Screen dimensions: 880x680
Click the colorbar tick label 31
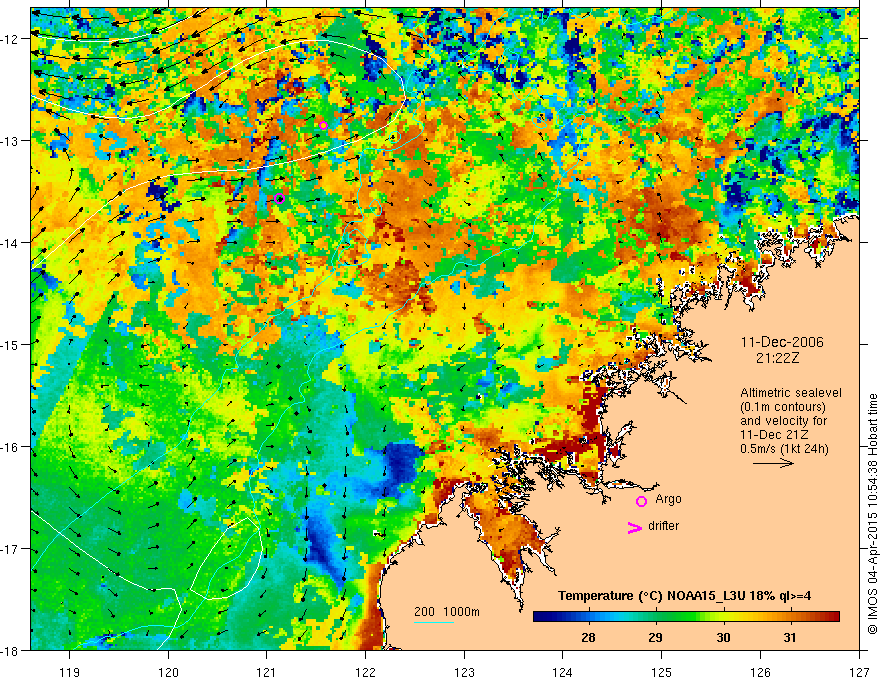pos(790,637)
